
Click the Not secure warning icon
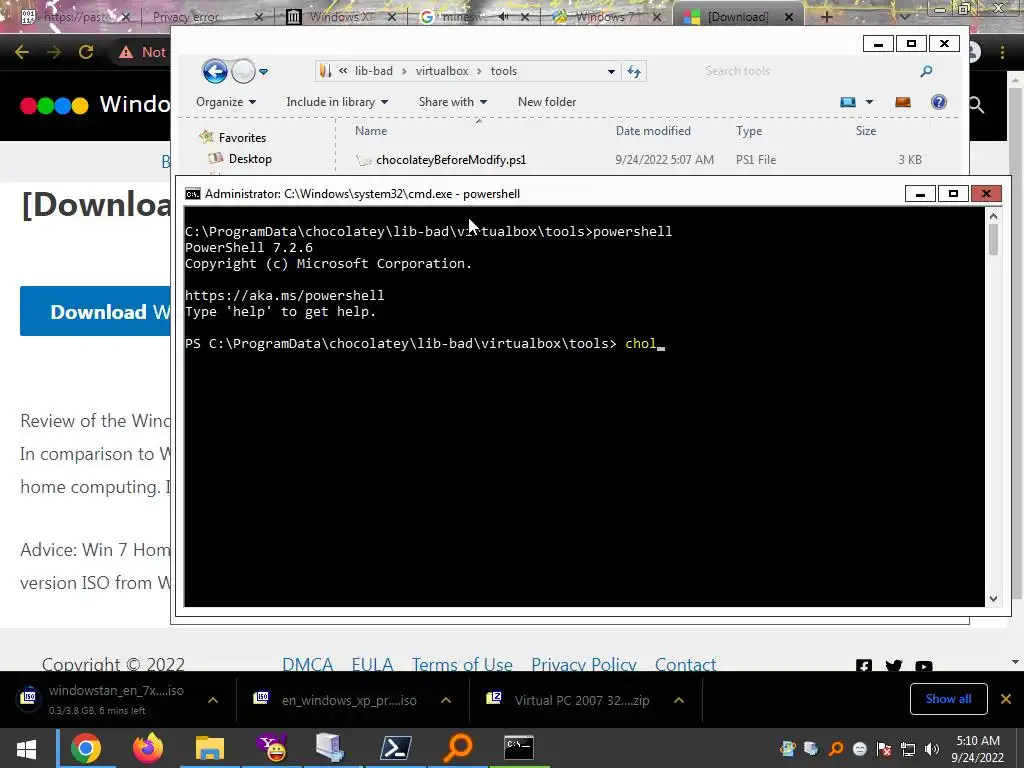(125, 52)
